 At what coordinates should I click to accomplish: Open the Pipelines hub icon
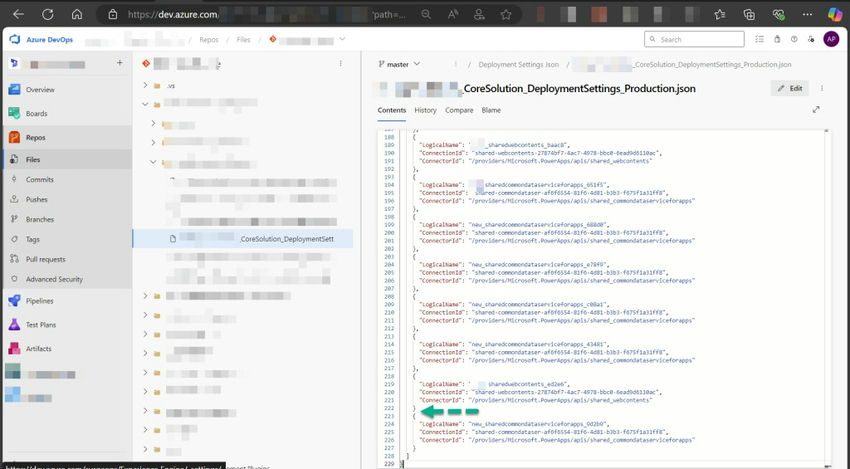15,300
